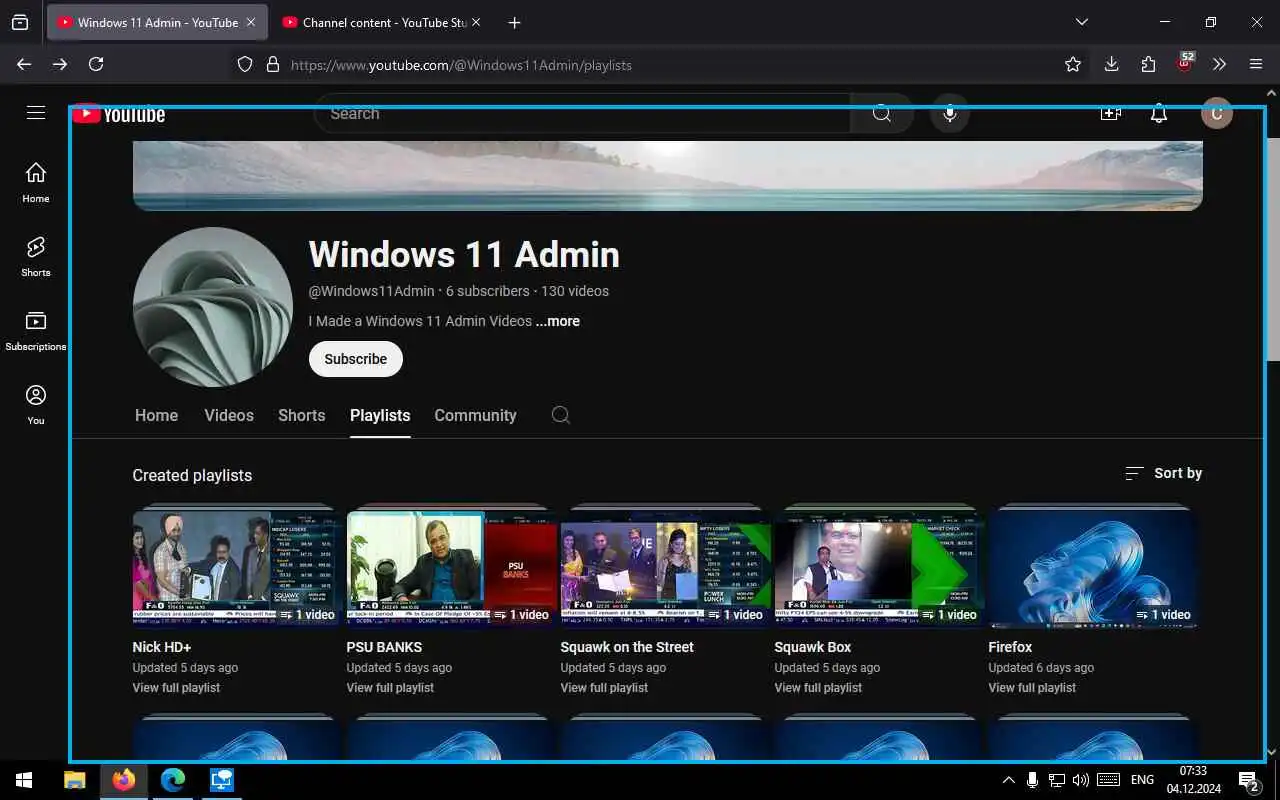Open a new browser tab
The image size is (1280, 800).
[514, 22]
